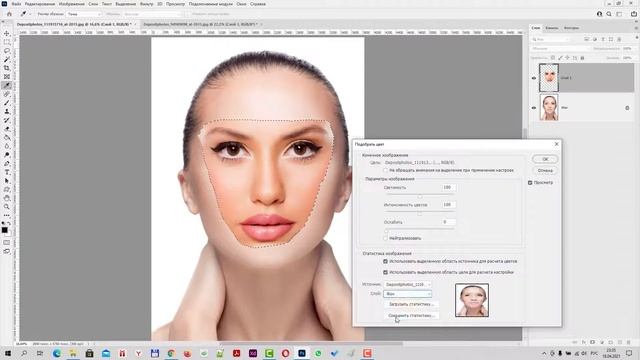Viewport: 640px width, 360px height.
Task: Open Photoshop icon in the taskbar
Action: 302,353
